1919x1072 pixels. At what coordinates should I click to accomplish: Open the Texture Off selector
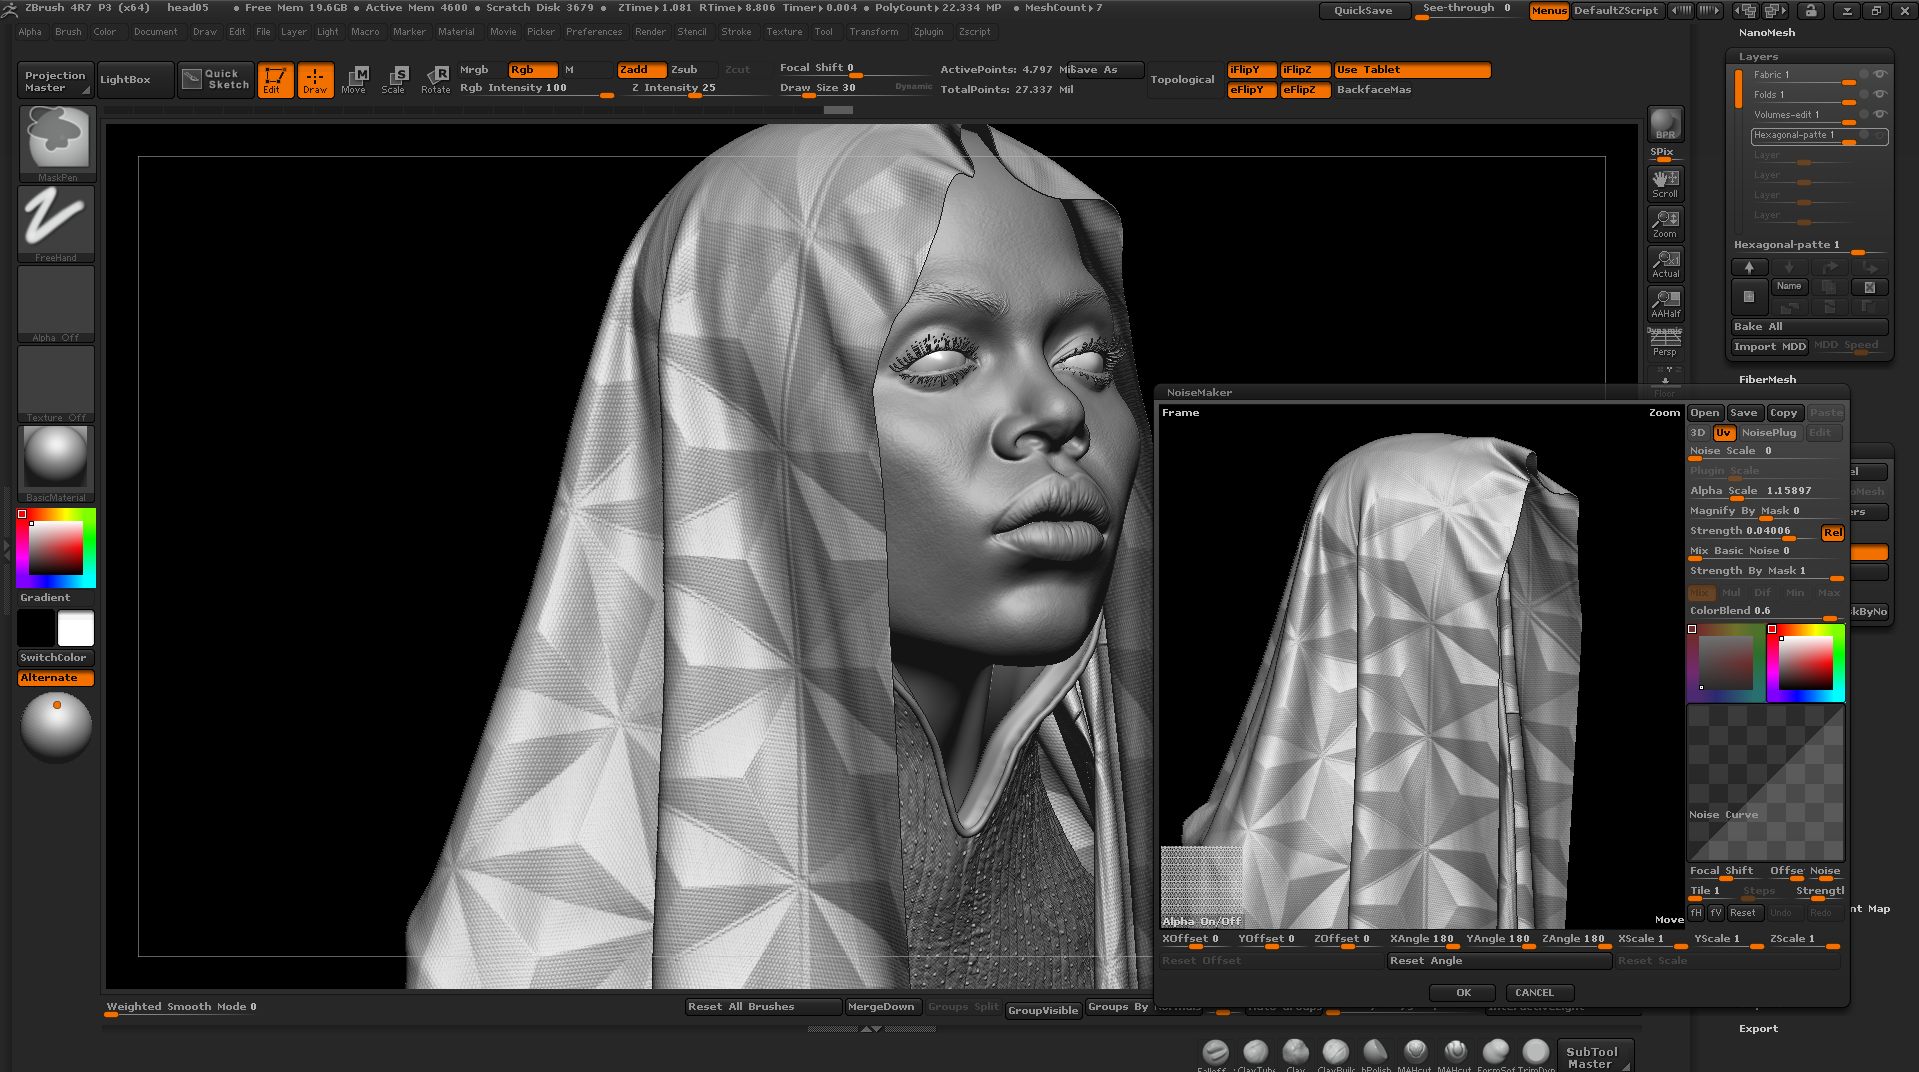coord(56,383)
